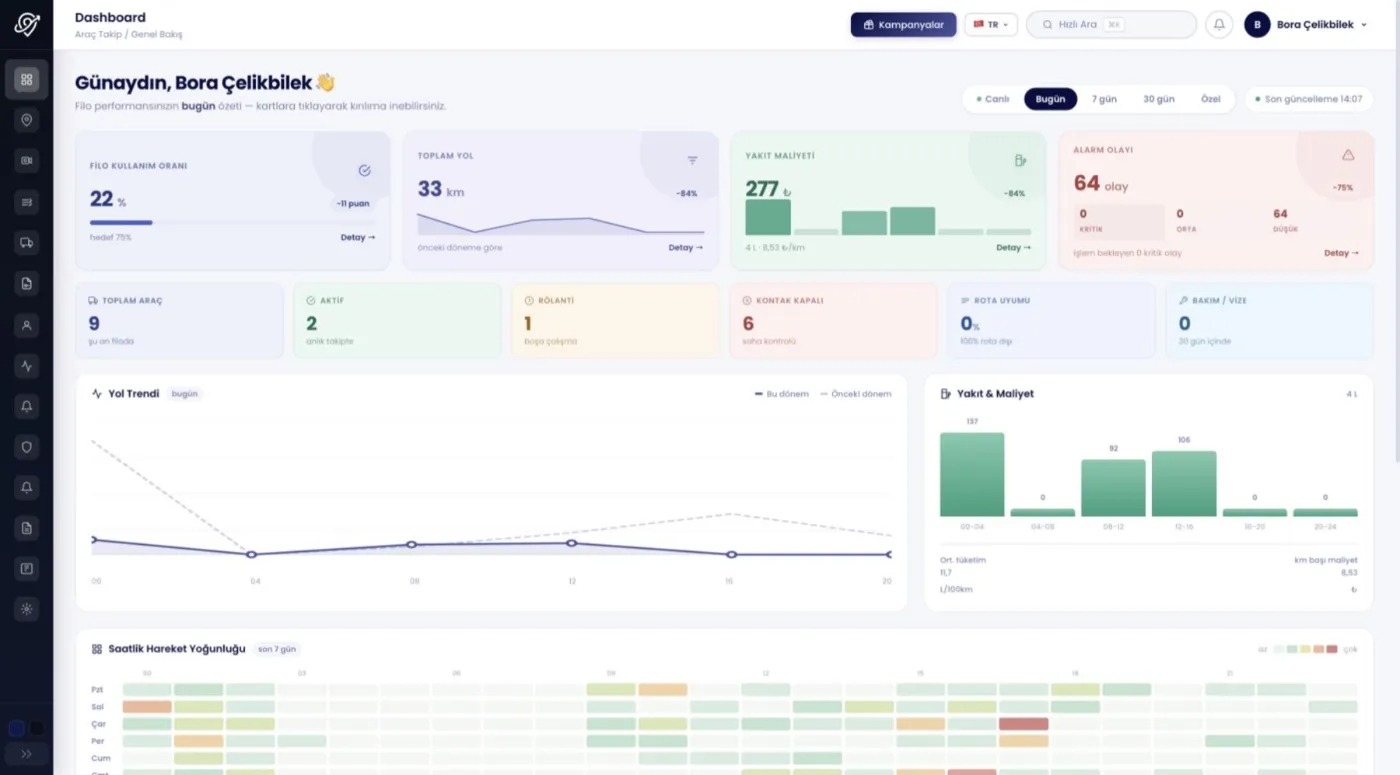Open the user profile icon in sidebar
1400x775 pixels.
click(27, 325)
